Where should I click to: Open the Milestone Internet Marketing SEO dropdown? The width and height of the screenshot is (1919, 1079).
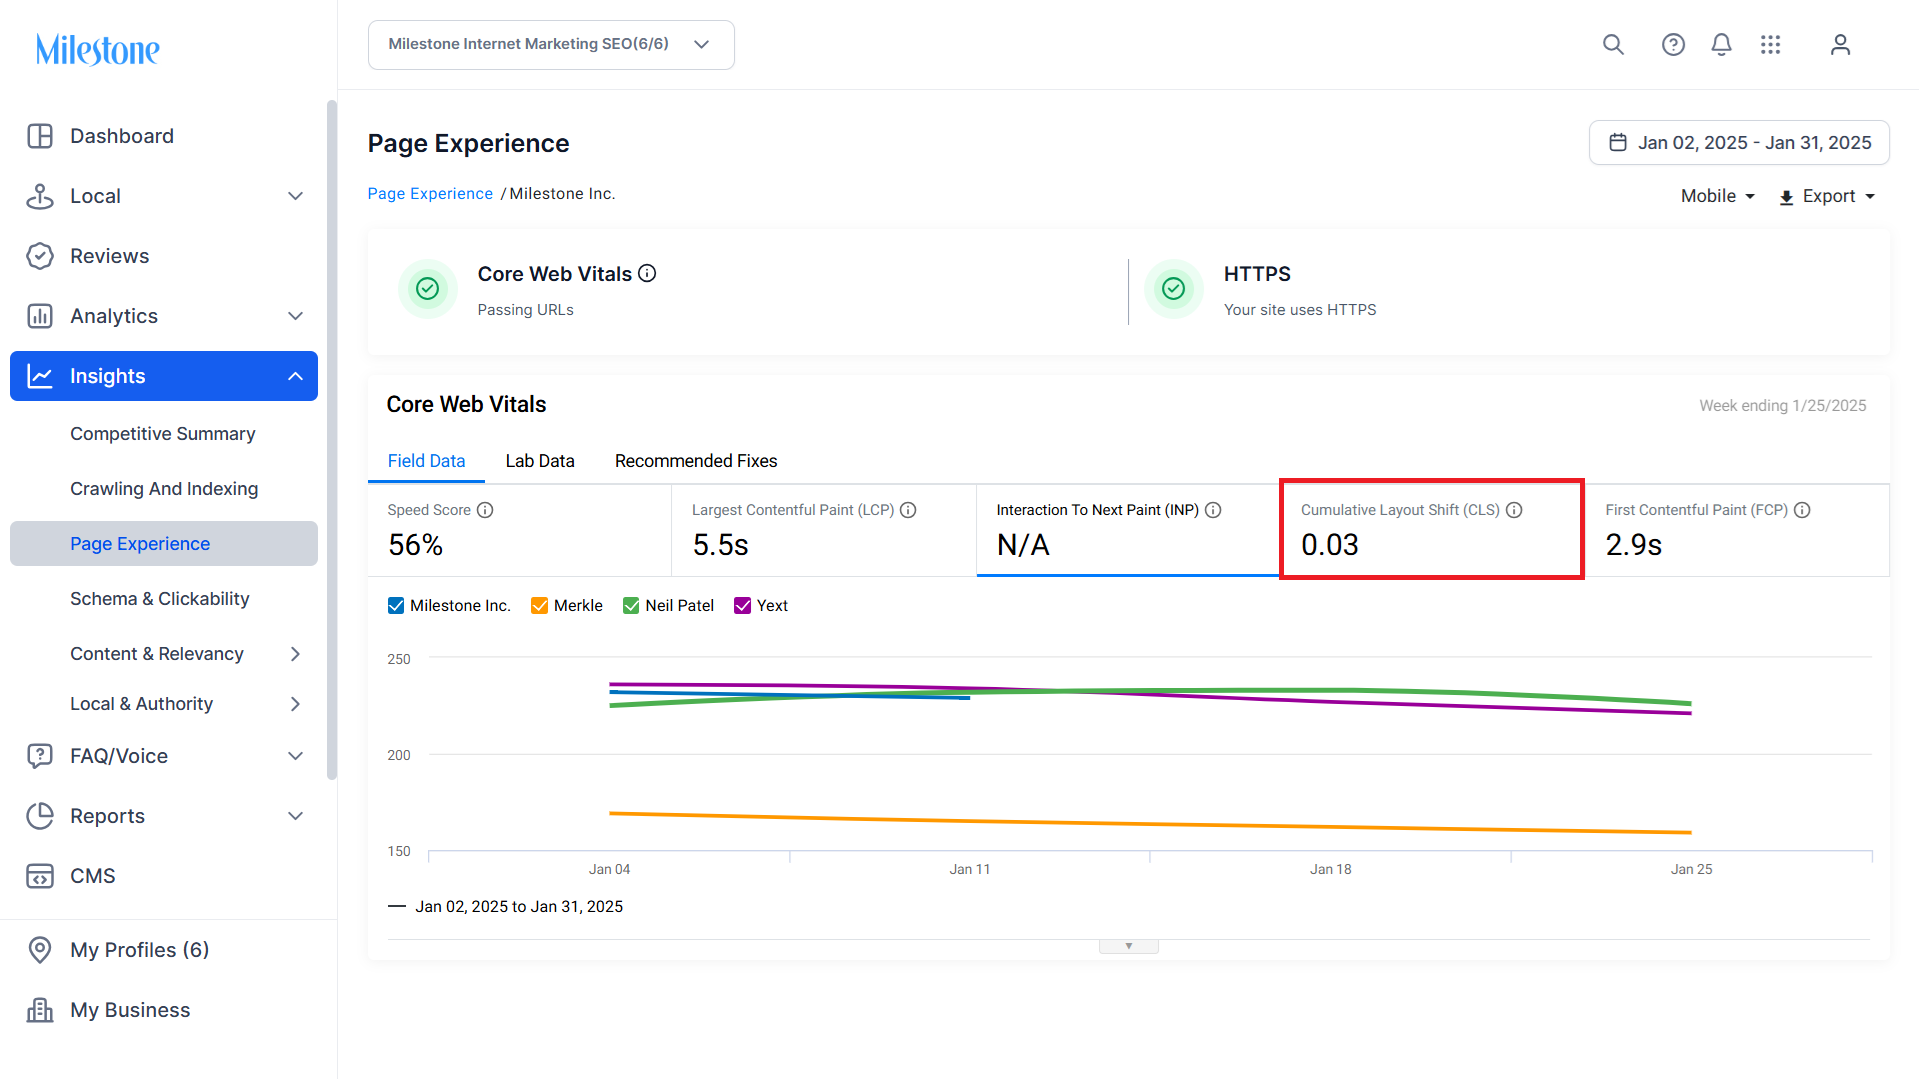tap(551, 45)
